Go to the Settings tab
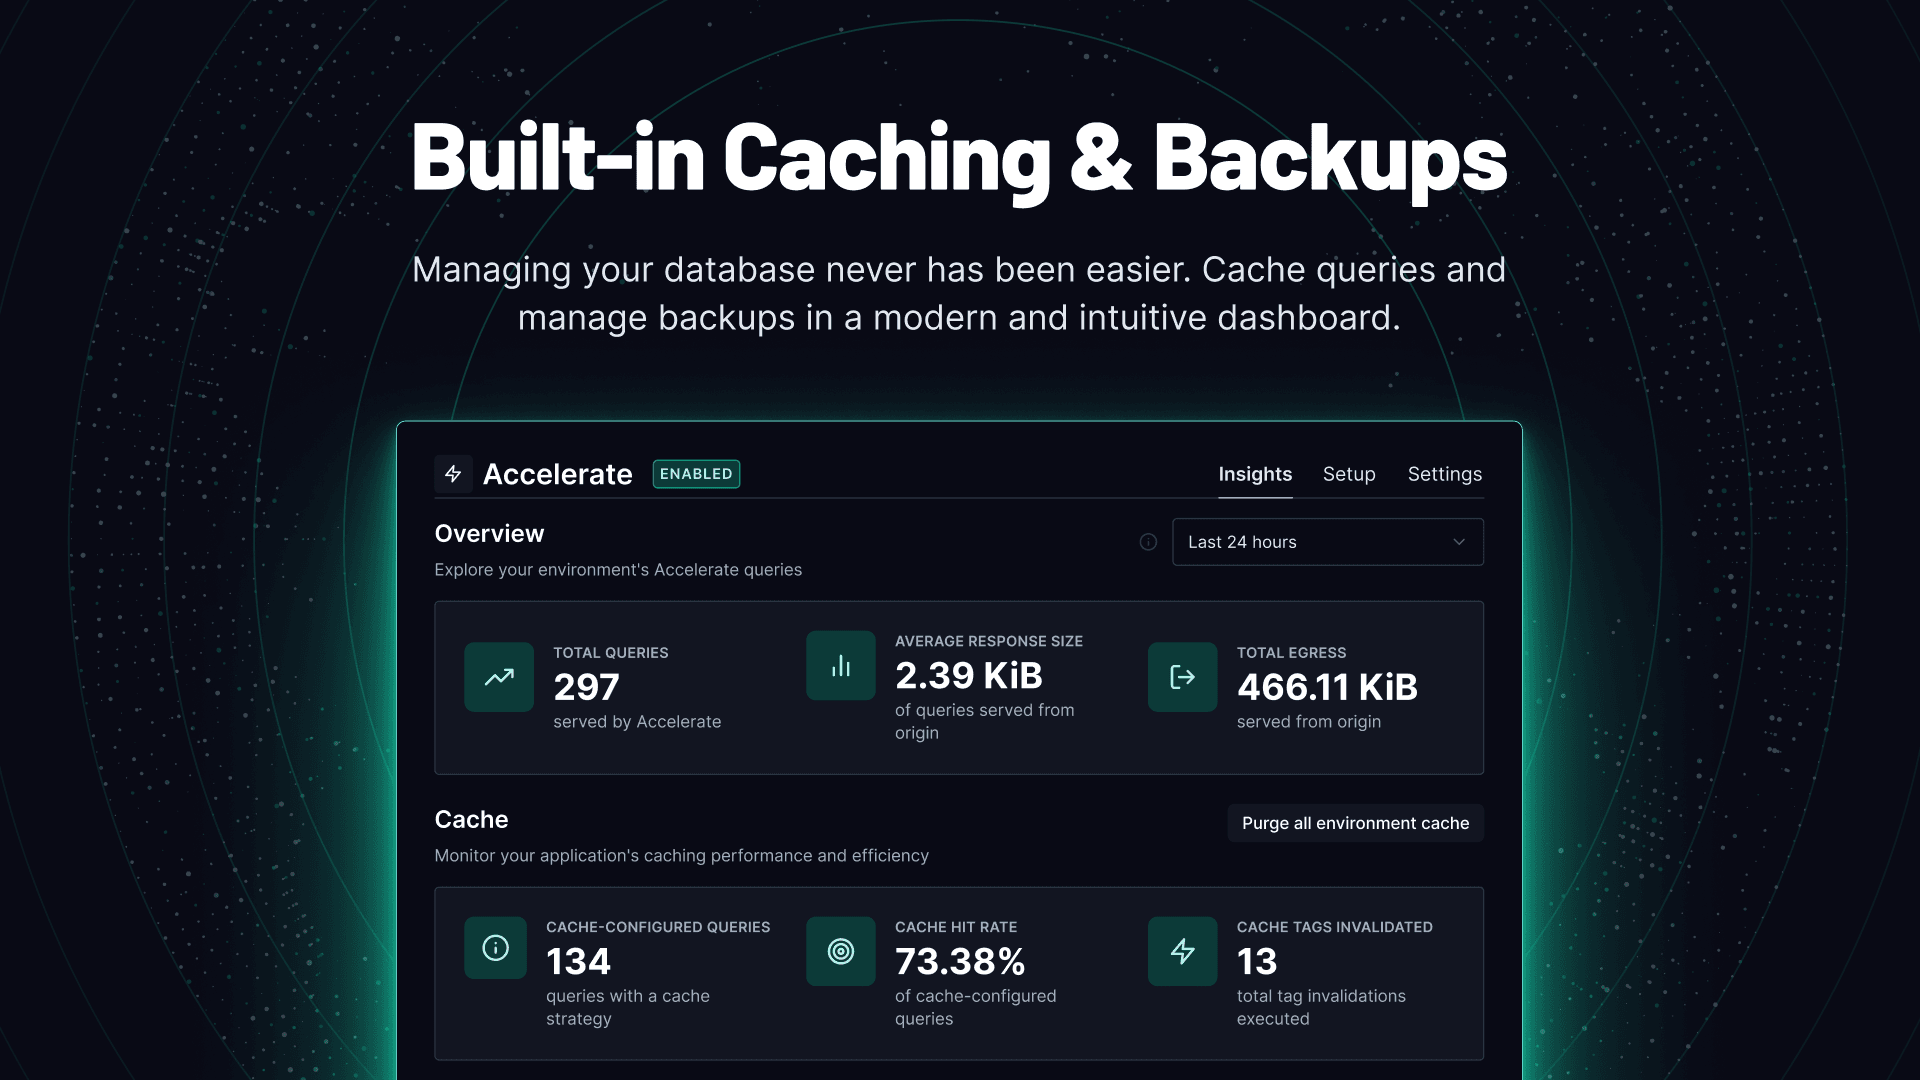This screenshot has height=1080, width=1920. coord(1444,474)
